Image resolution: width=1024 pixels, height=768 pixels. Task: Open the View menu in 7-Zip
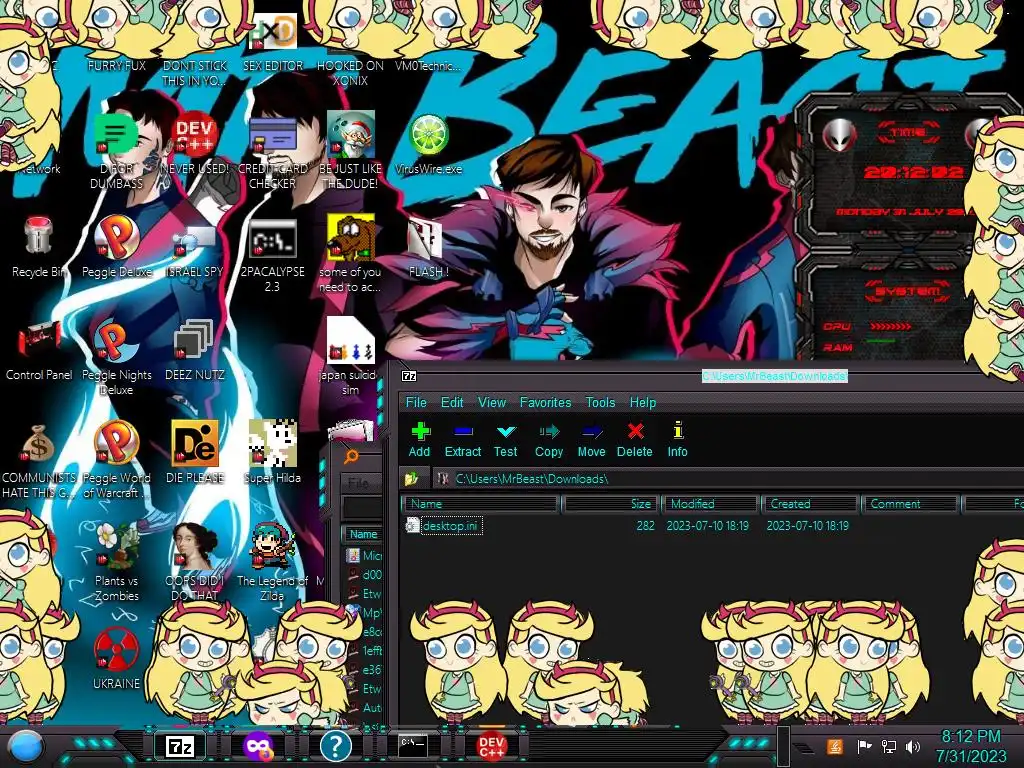(492, 402)
